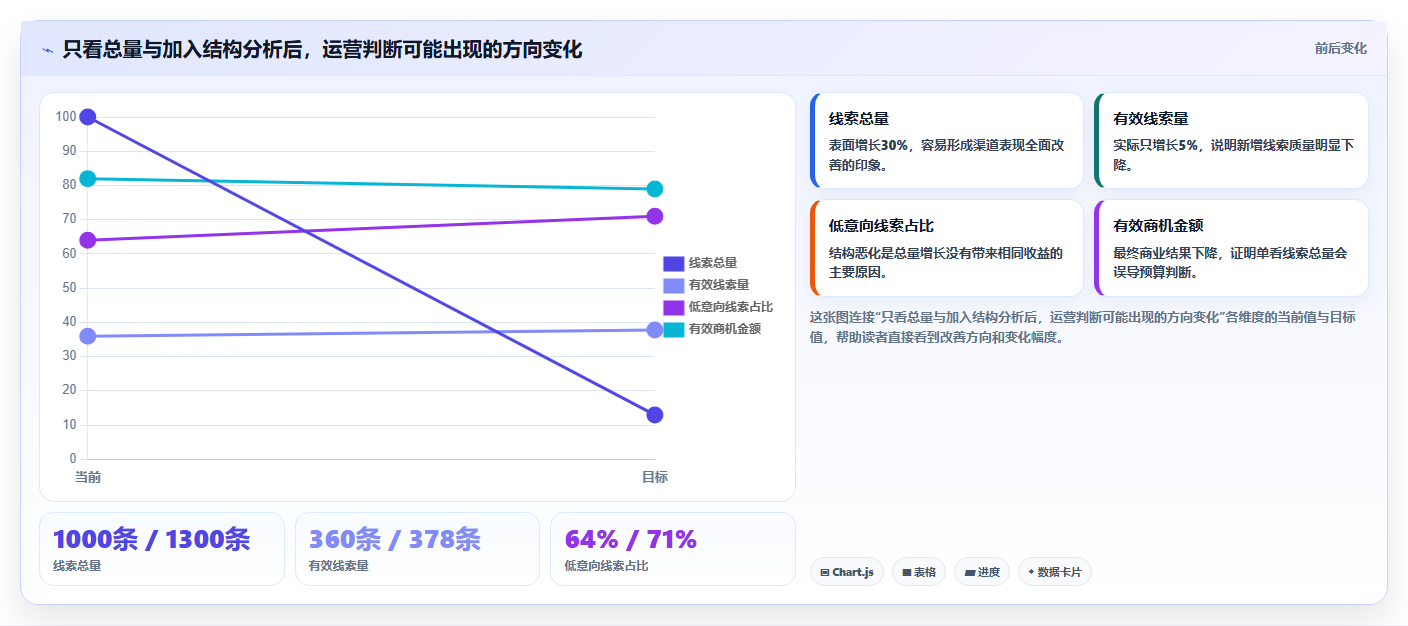Click the 线索总量 data point at 目标
Screen dimensions: 1408x626
pyautogui.click(x=655, y=415)
